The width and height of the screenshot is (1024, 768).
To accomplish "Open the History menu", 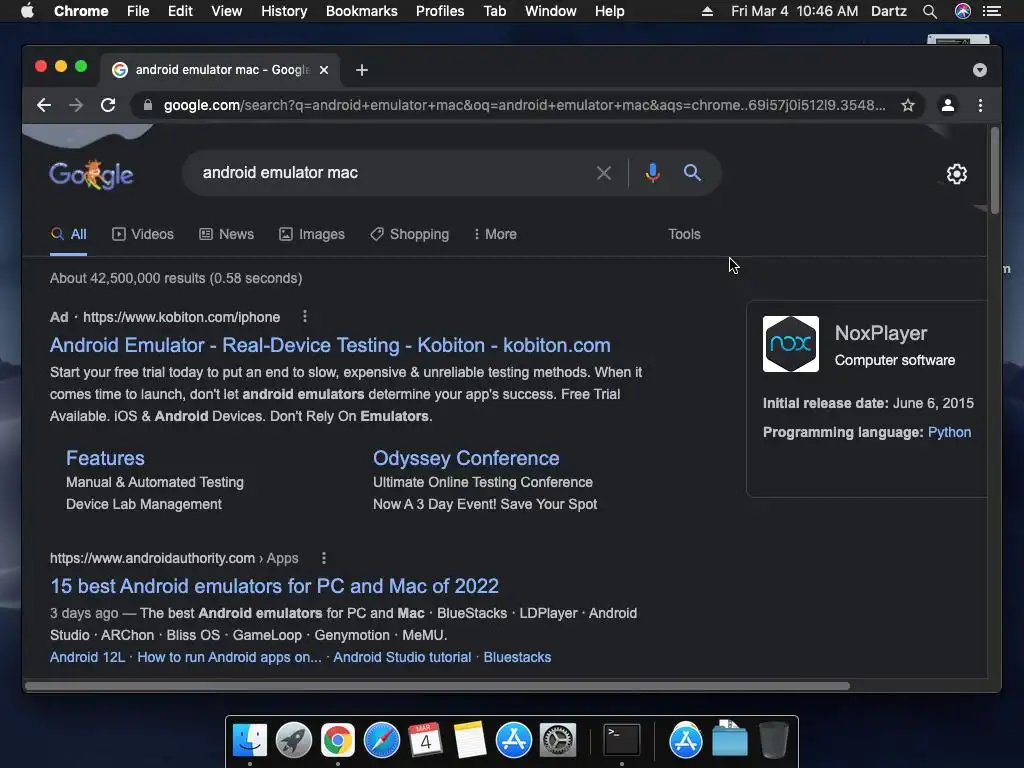I will tap(284, 11).
